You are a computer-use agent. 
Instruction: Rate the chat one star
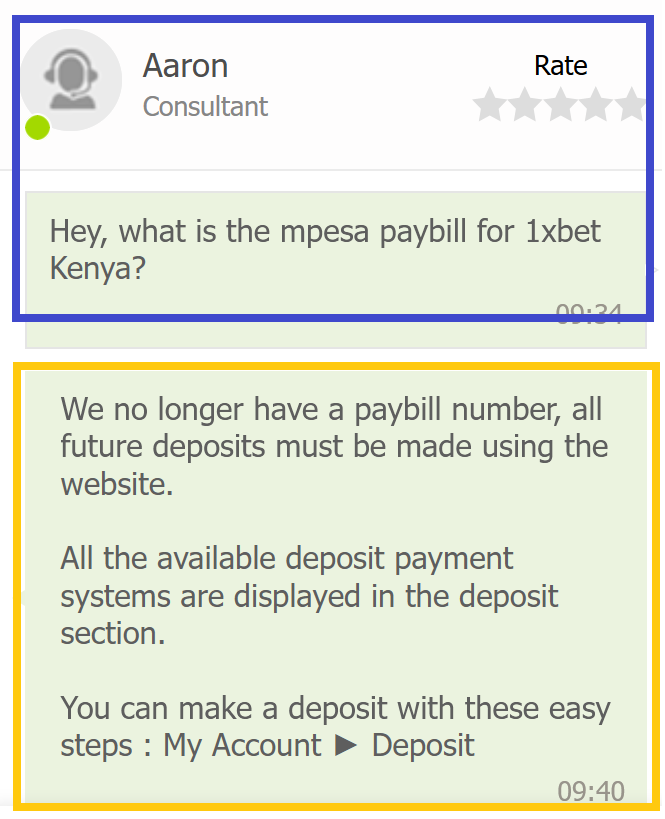click(x=489, y=105)
